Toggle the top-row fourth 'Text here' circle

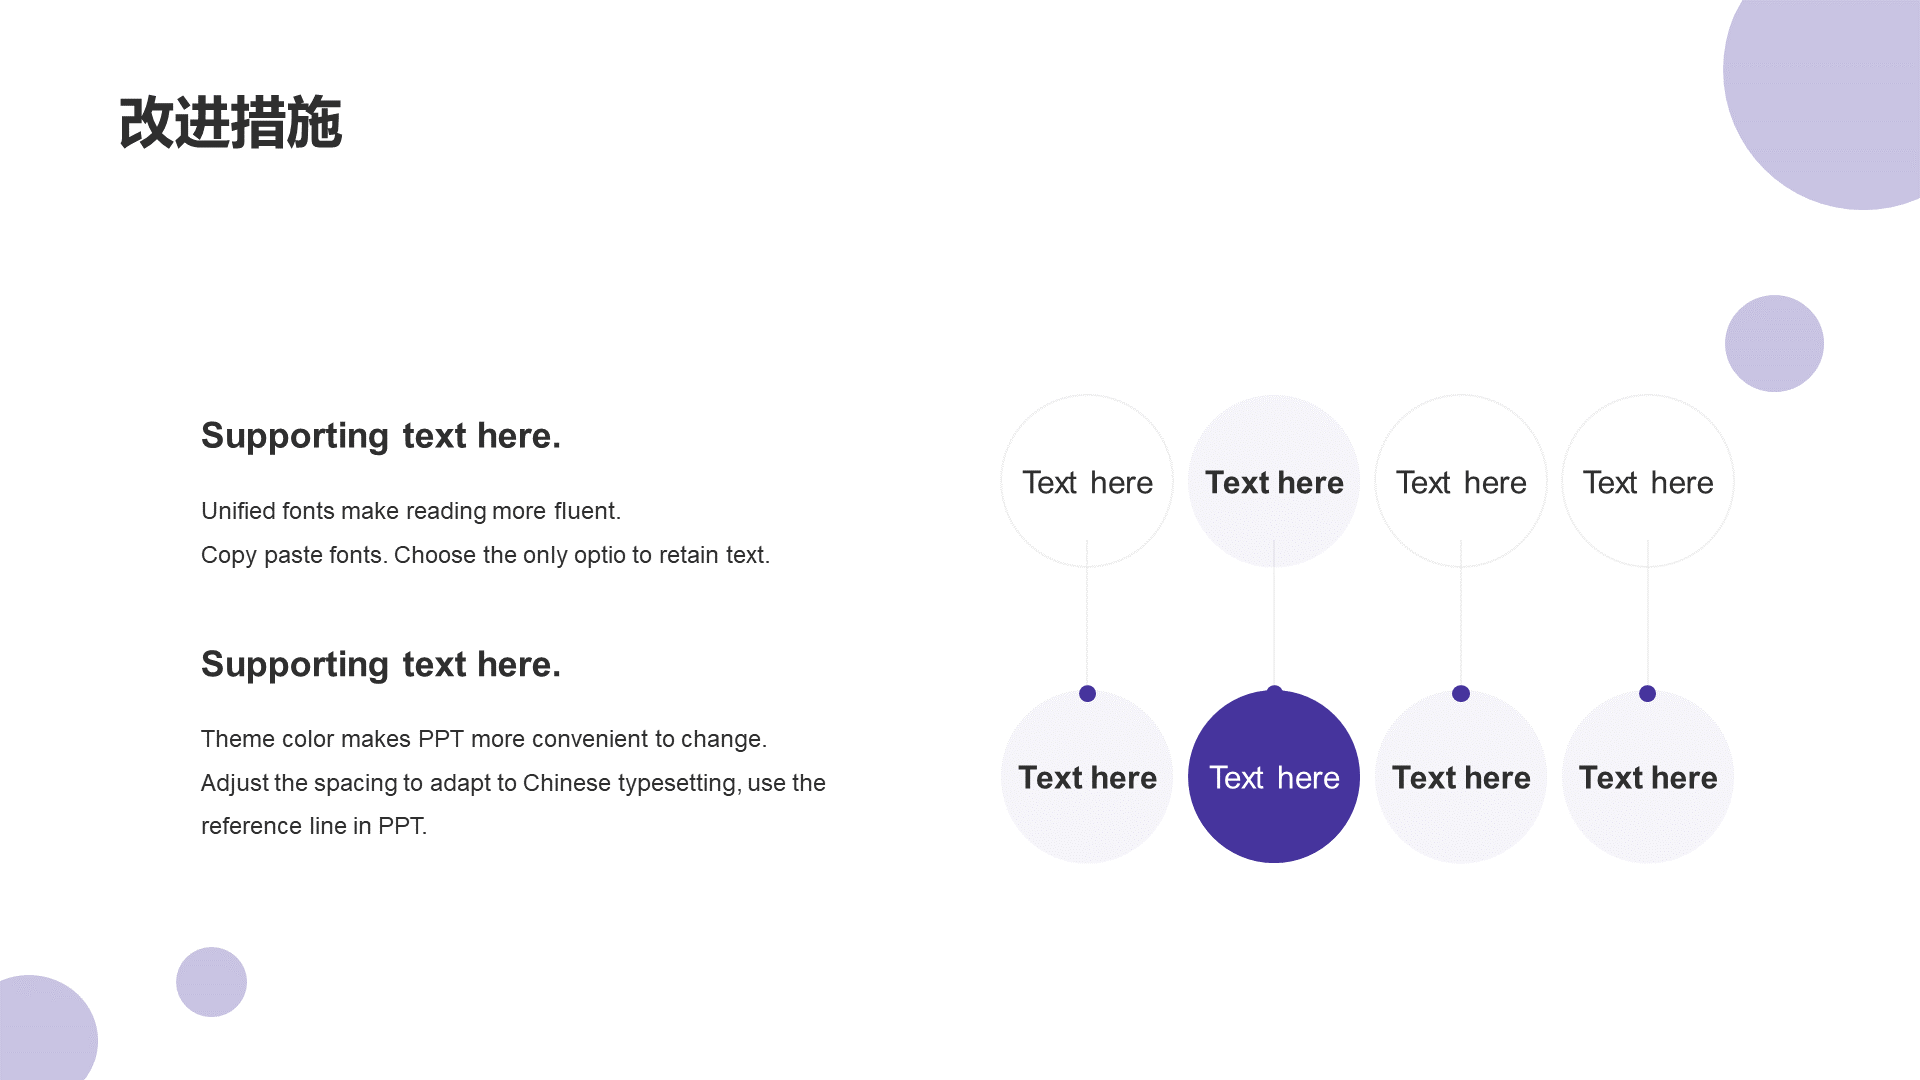coord(1648,481)
